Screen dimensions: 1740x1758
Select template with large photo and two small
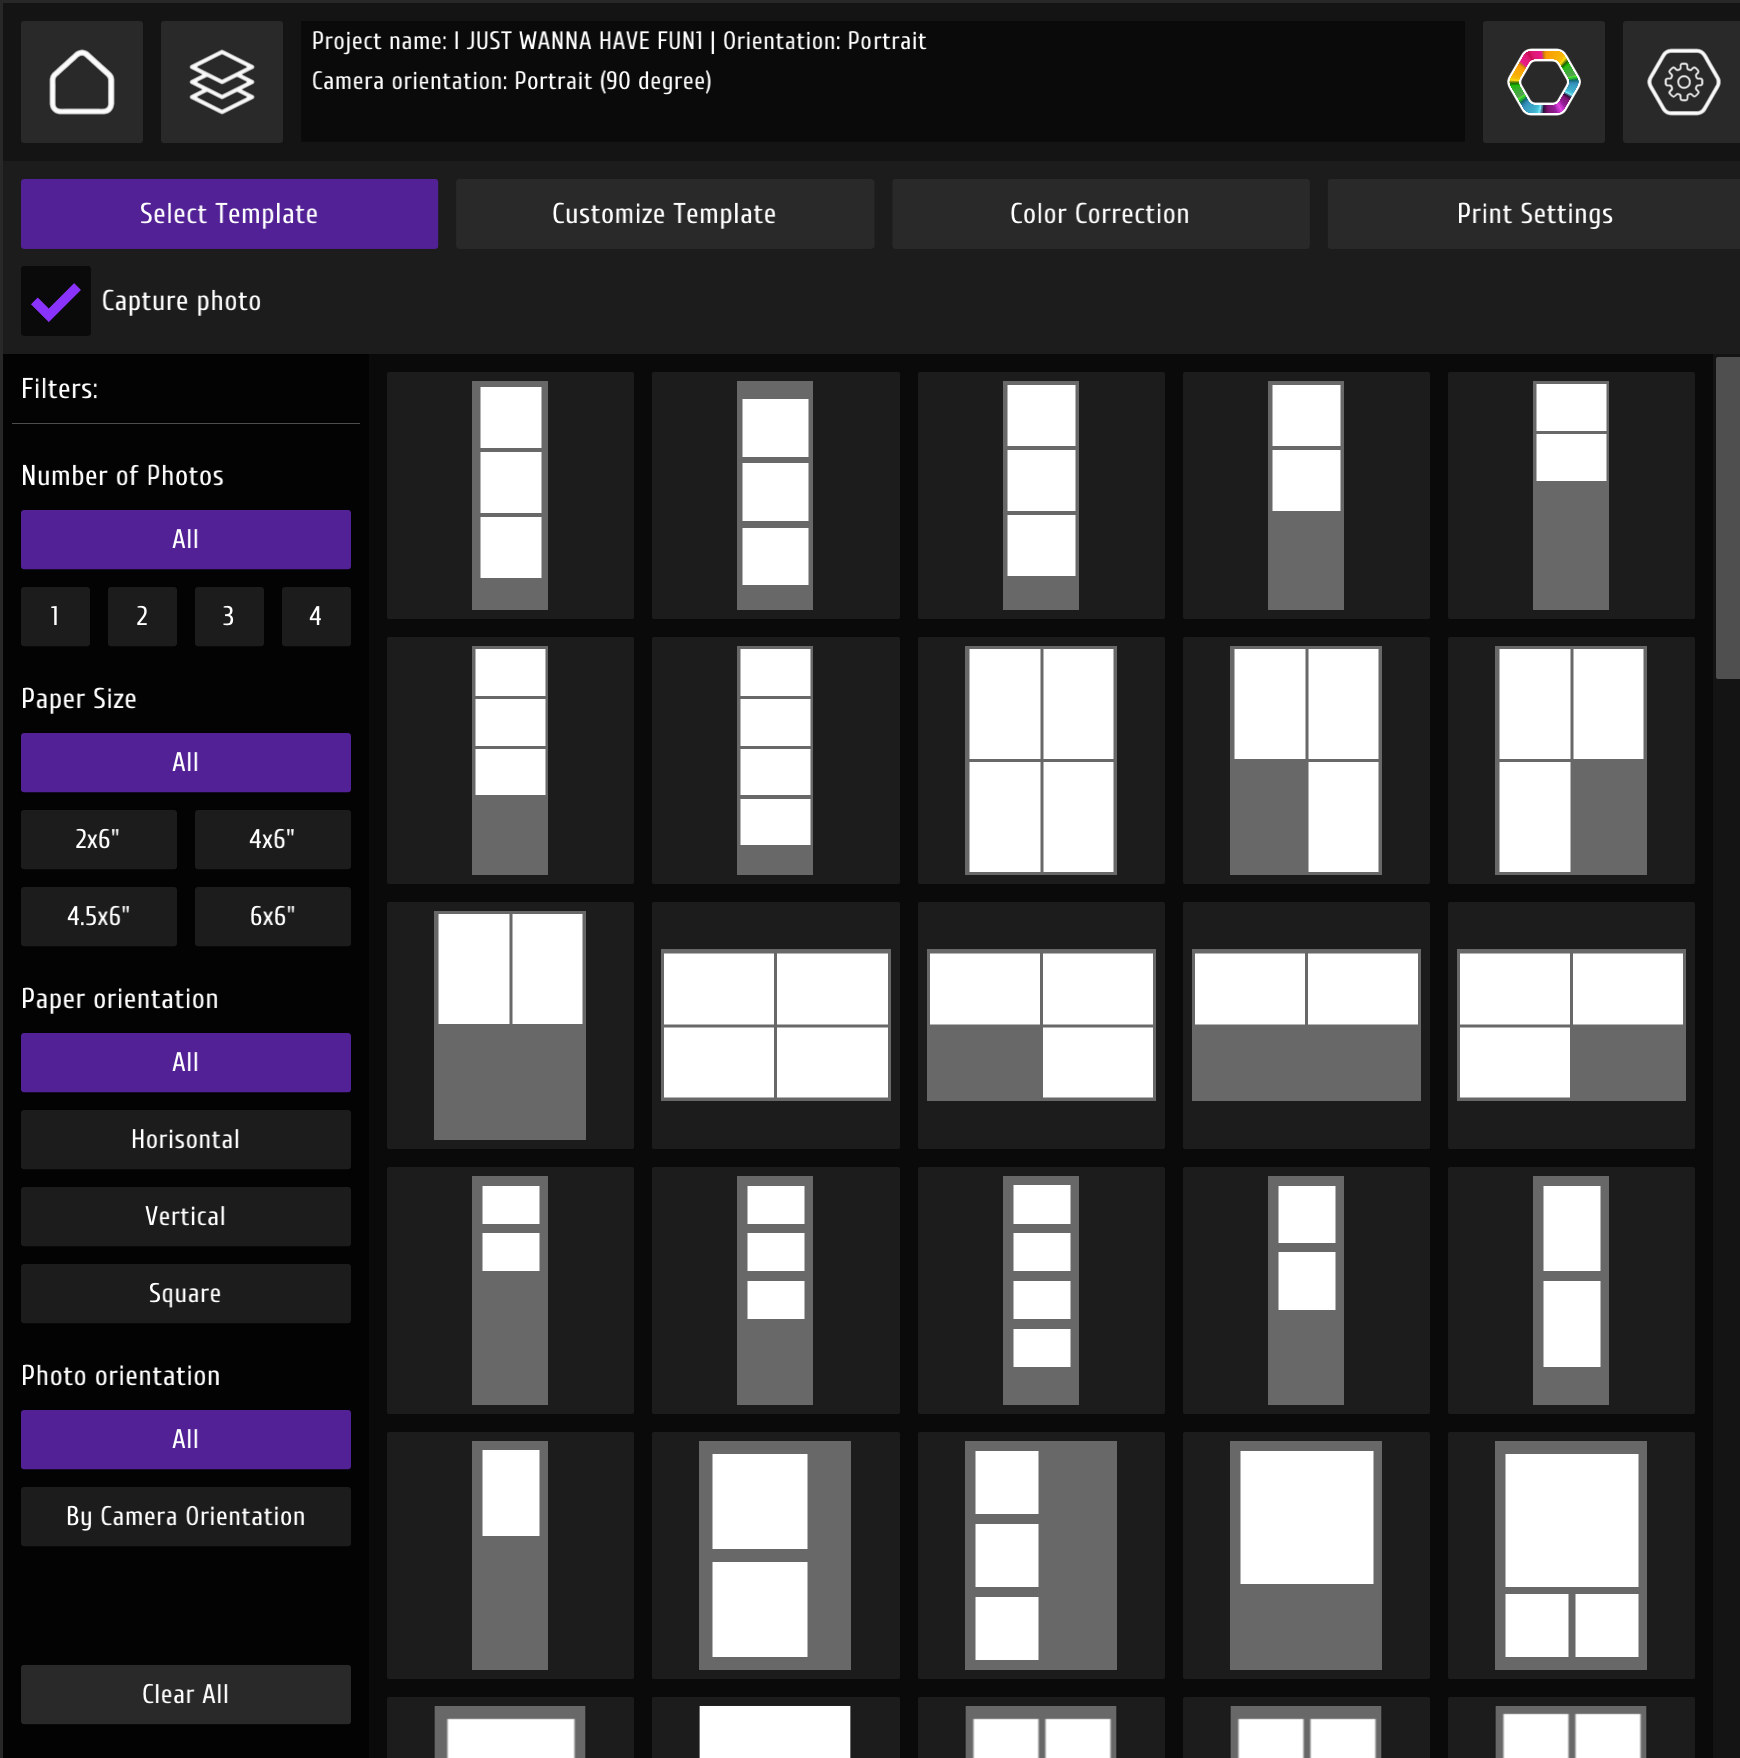(1571, 1556)
